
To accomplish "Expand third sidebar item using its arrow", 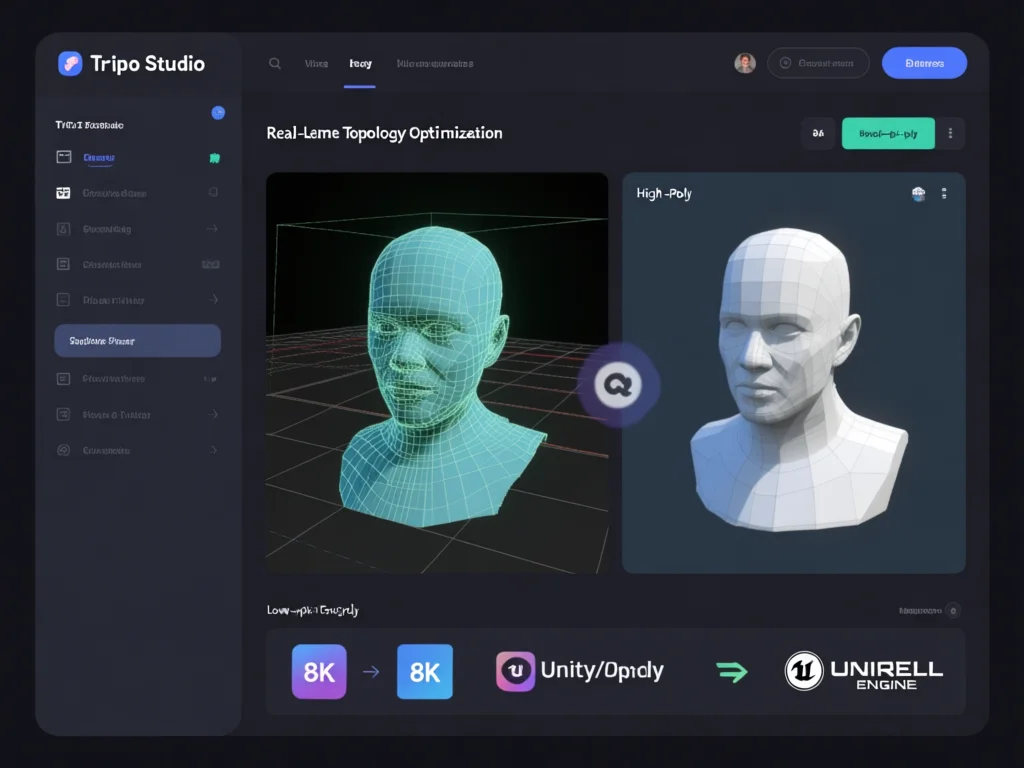I will [212, 229].
